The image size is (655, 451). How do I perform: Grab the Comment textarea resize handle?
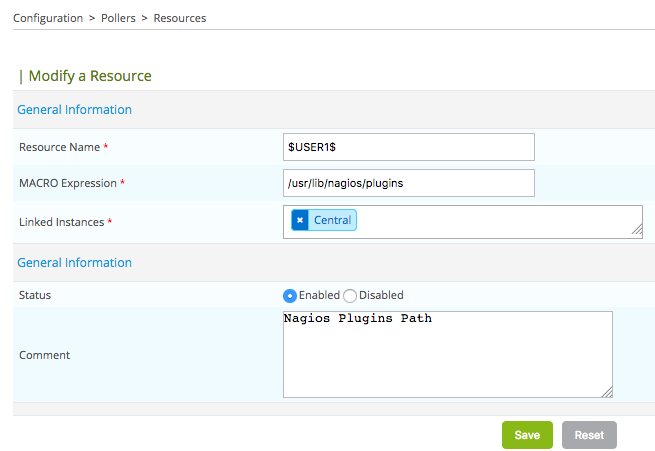606,392
